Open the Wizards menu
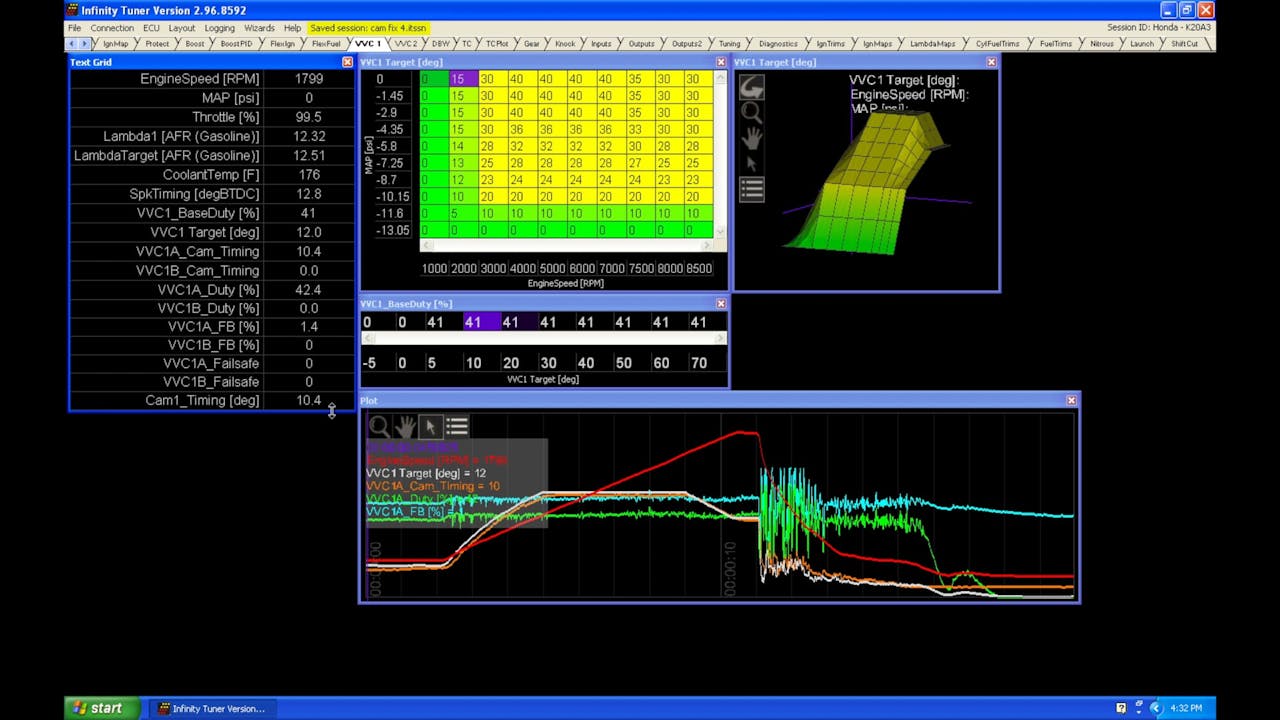 point(259,28)
